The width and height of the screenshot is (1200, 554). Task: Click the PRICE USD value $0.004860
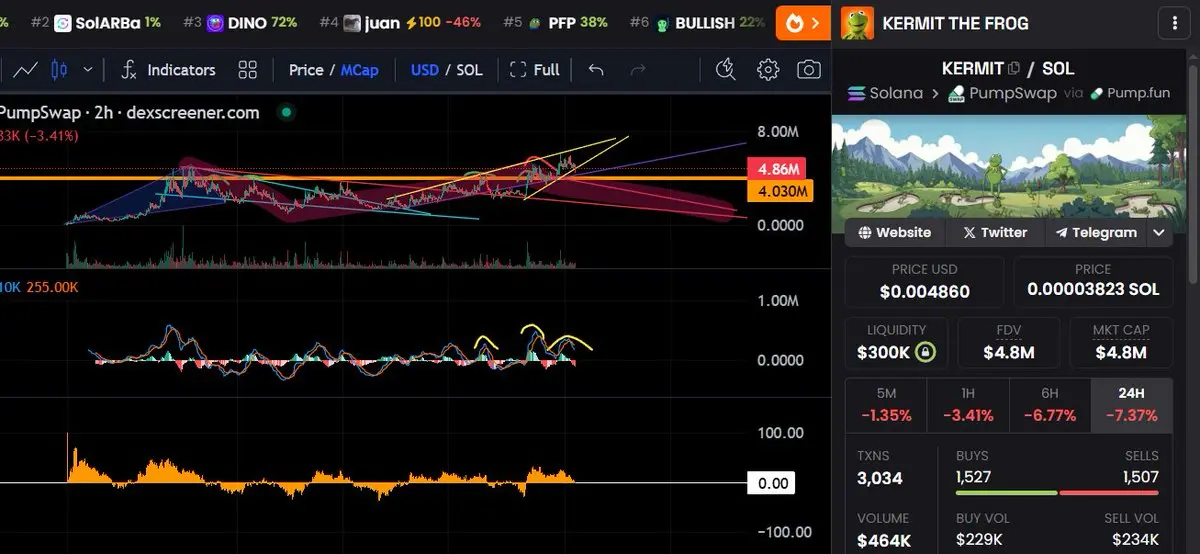(x=924, y=291)
